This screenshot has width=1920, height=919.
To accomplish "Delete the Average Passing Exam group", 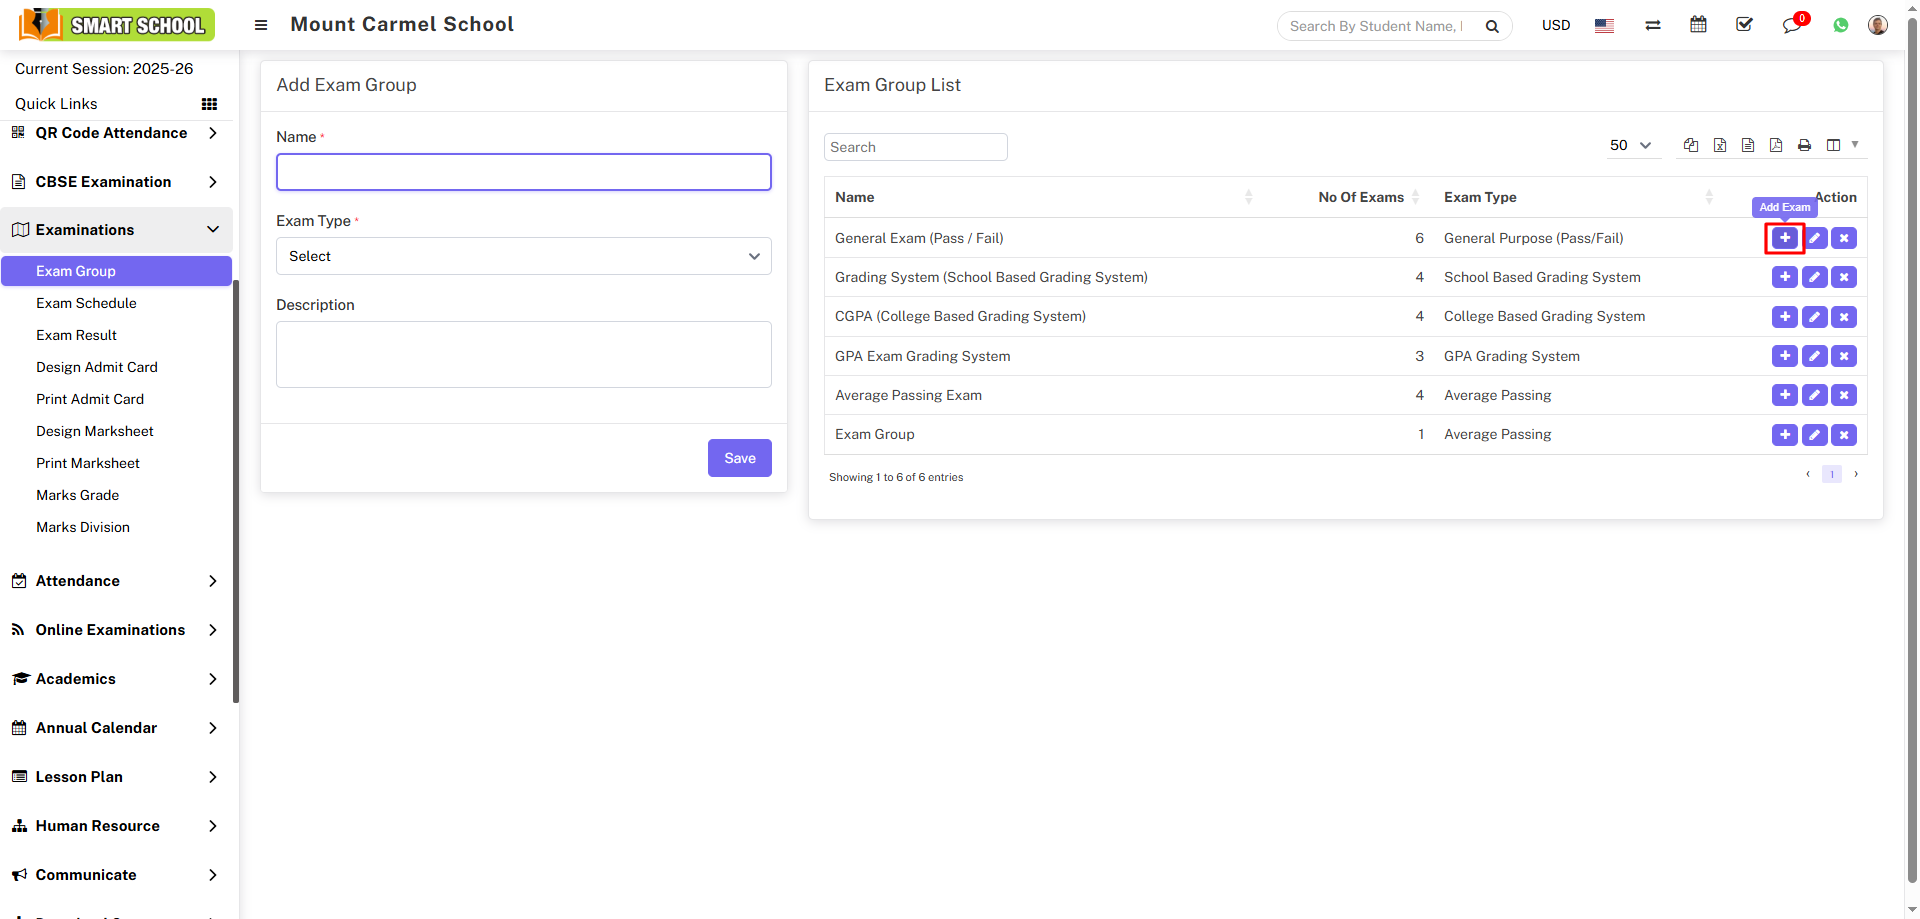I will (1844, 395).
